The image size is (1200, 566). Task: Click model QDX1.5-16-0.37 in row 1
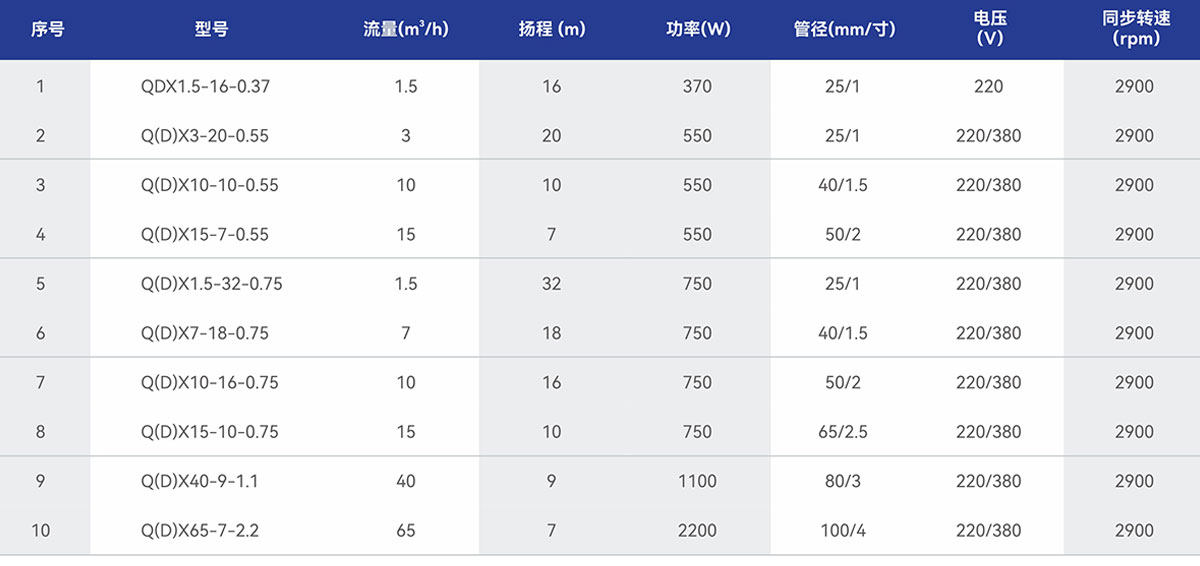206,87
